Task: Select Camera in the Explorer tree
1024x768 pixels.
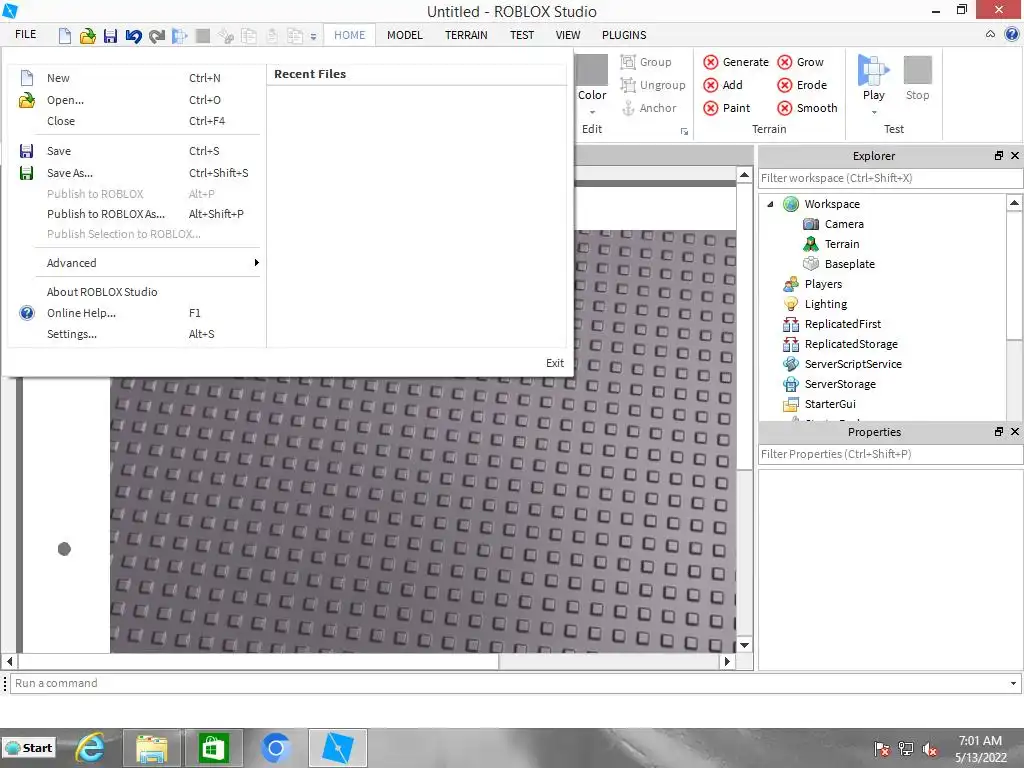Action: 833,224
